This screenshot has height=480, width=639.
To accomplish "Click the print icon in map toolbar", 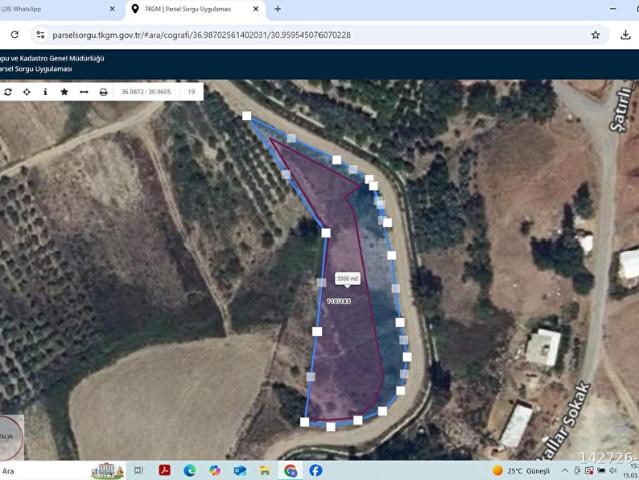I will tap(103, 91).
